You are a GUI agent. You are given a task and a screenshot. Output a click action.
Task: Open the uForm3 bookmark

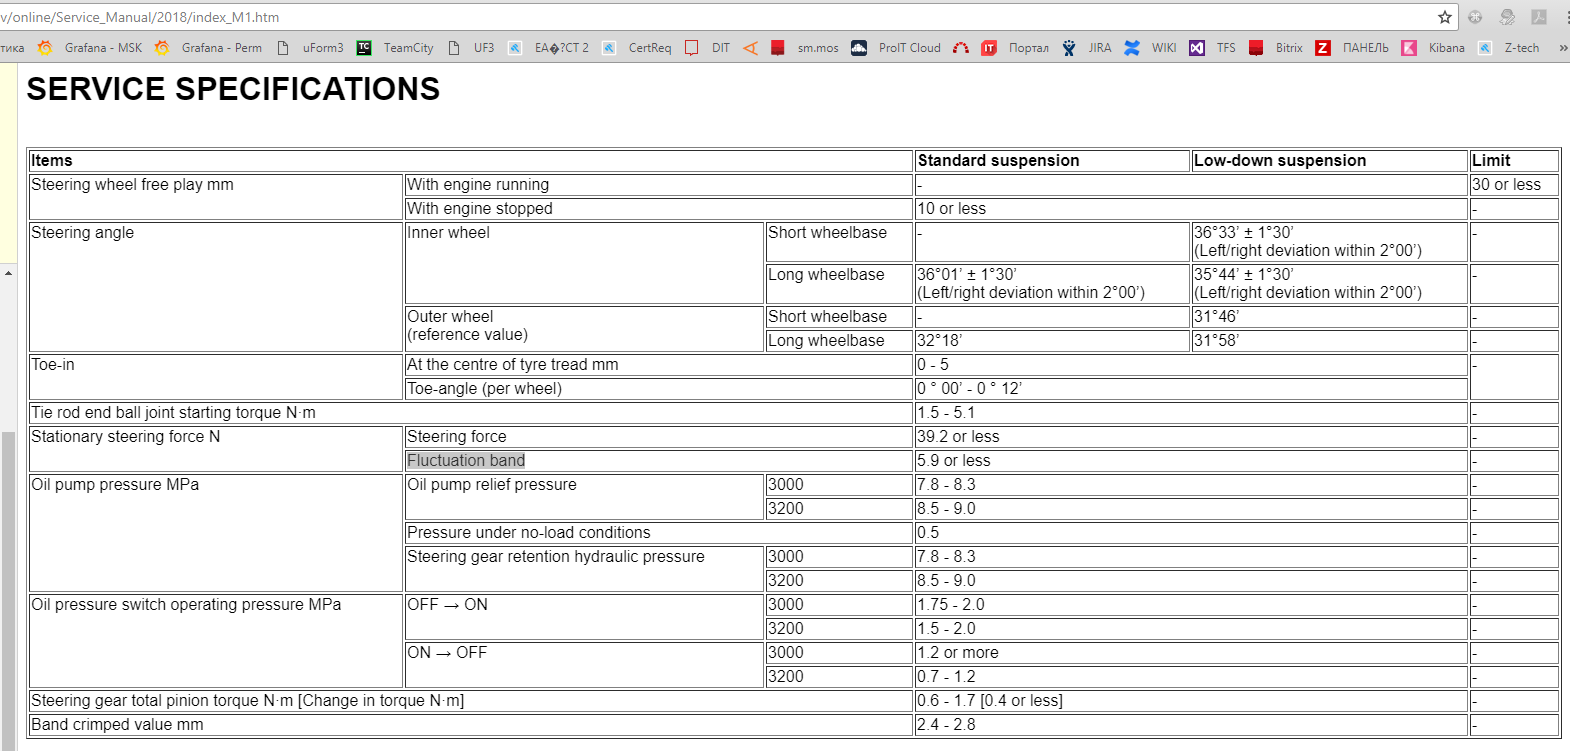coord(311,48)
